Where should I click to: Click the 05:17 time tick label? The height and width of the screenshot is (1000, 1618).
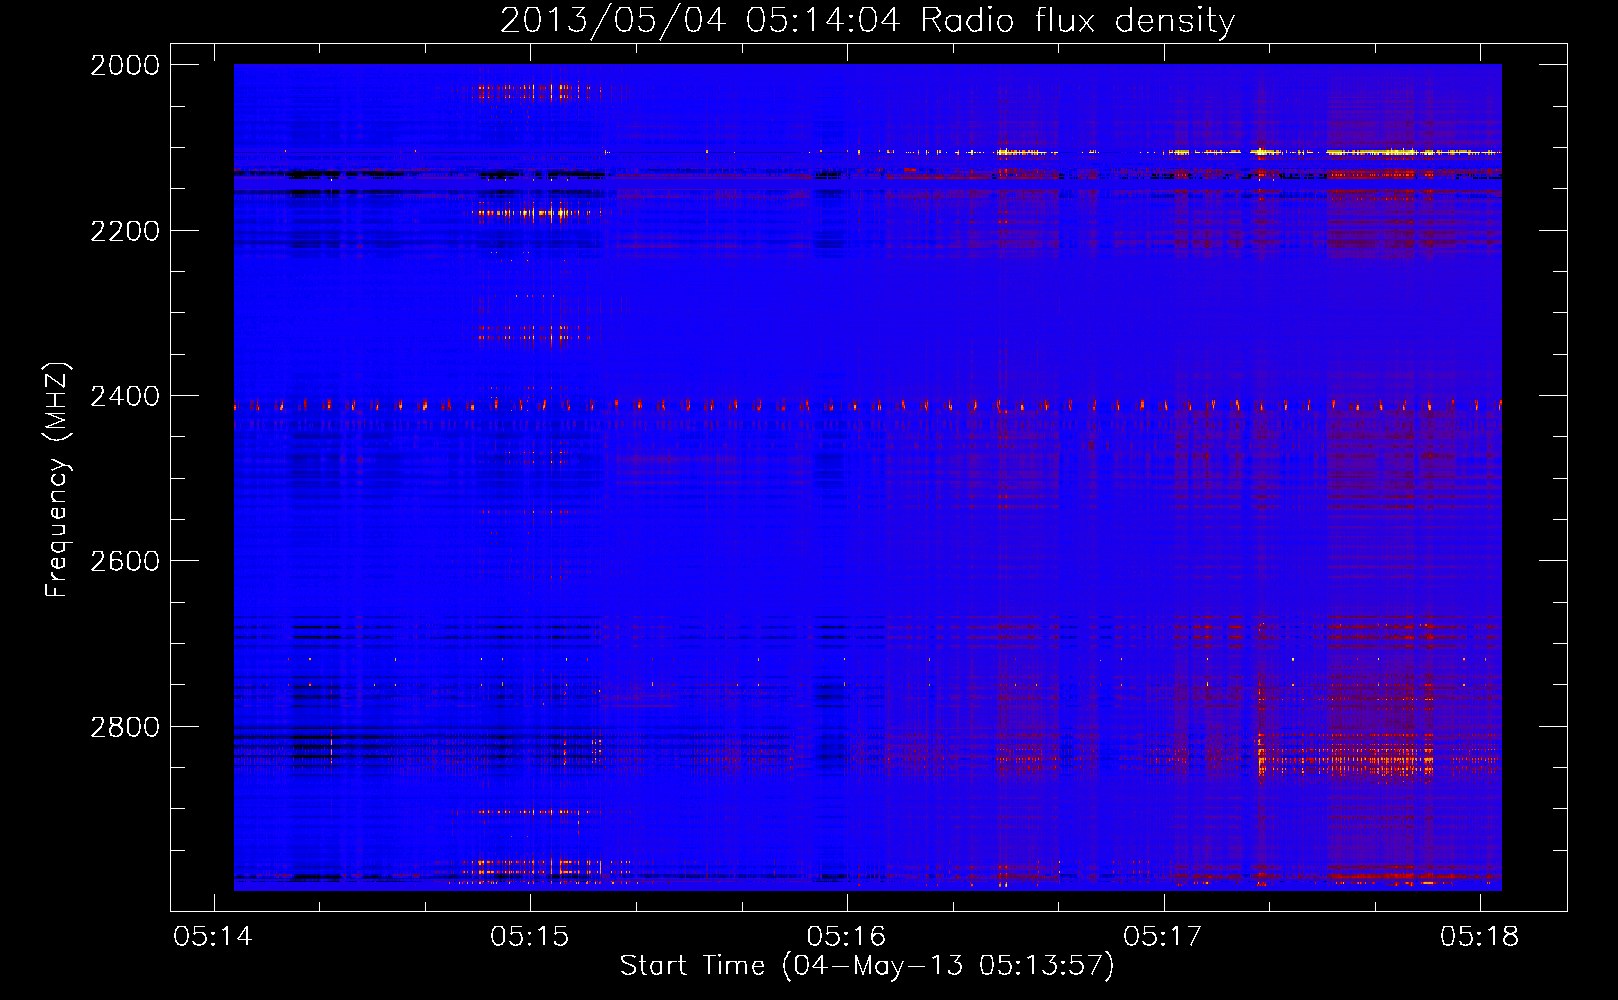point(1163,936)
